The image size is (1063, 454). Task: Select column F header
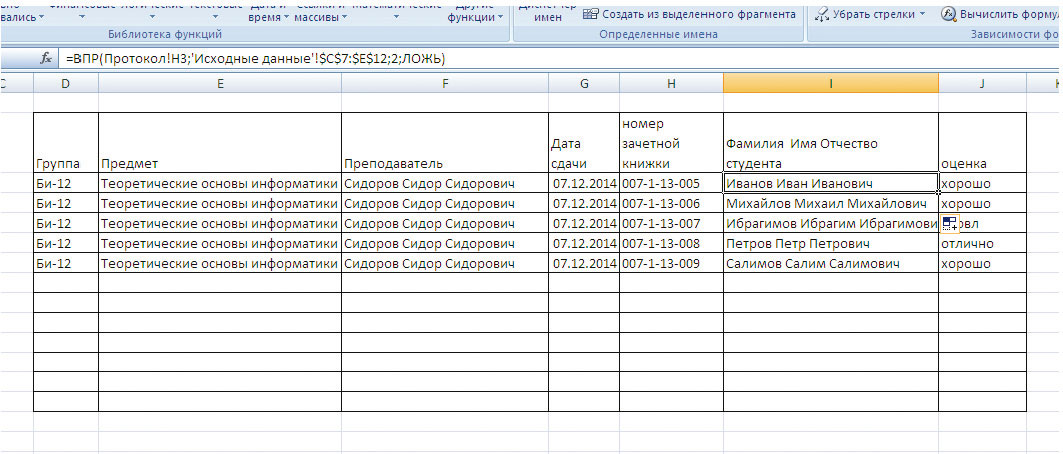pyautogui.click(x=445, y=83)
